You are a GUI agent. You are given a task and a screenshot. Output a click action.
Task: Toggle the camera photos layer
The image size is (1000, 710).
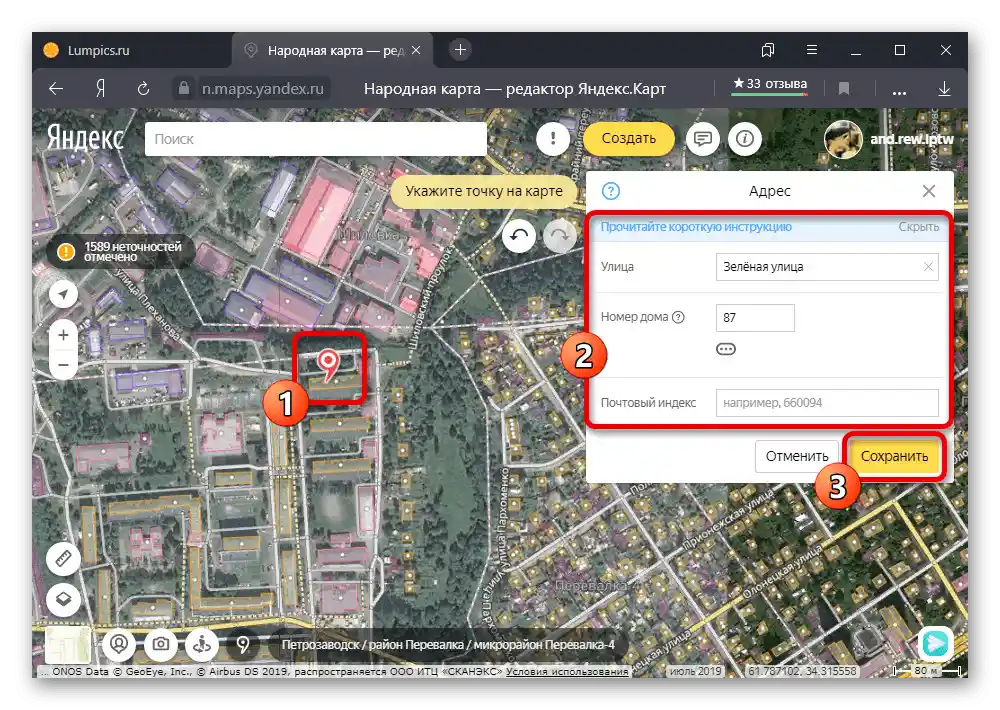160,644
